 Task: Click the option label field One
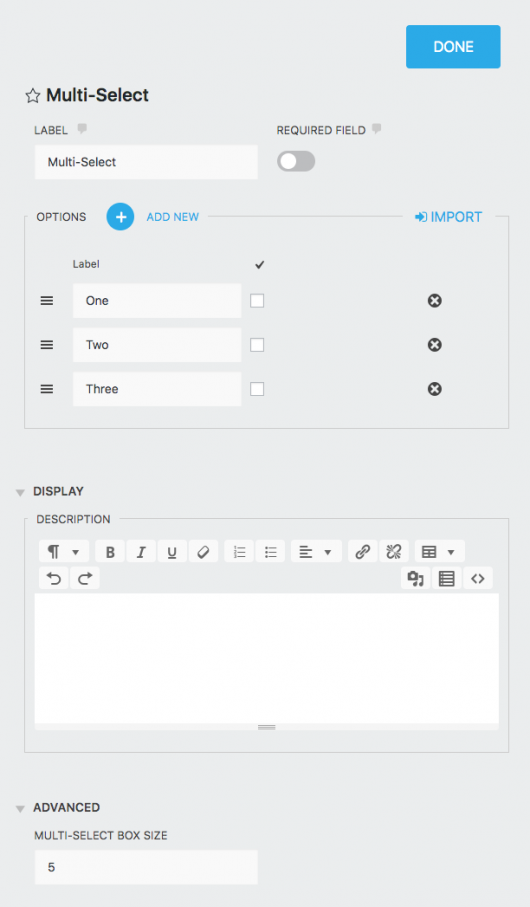157,301
